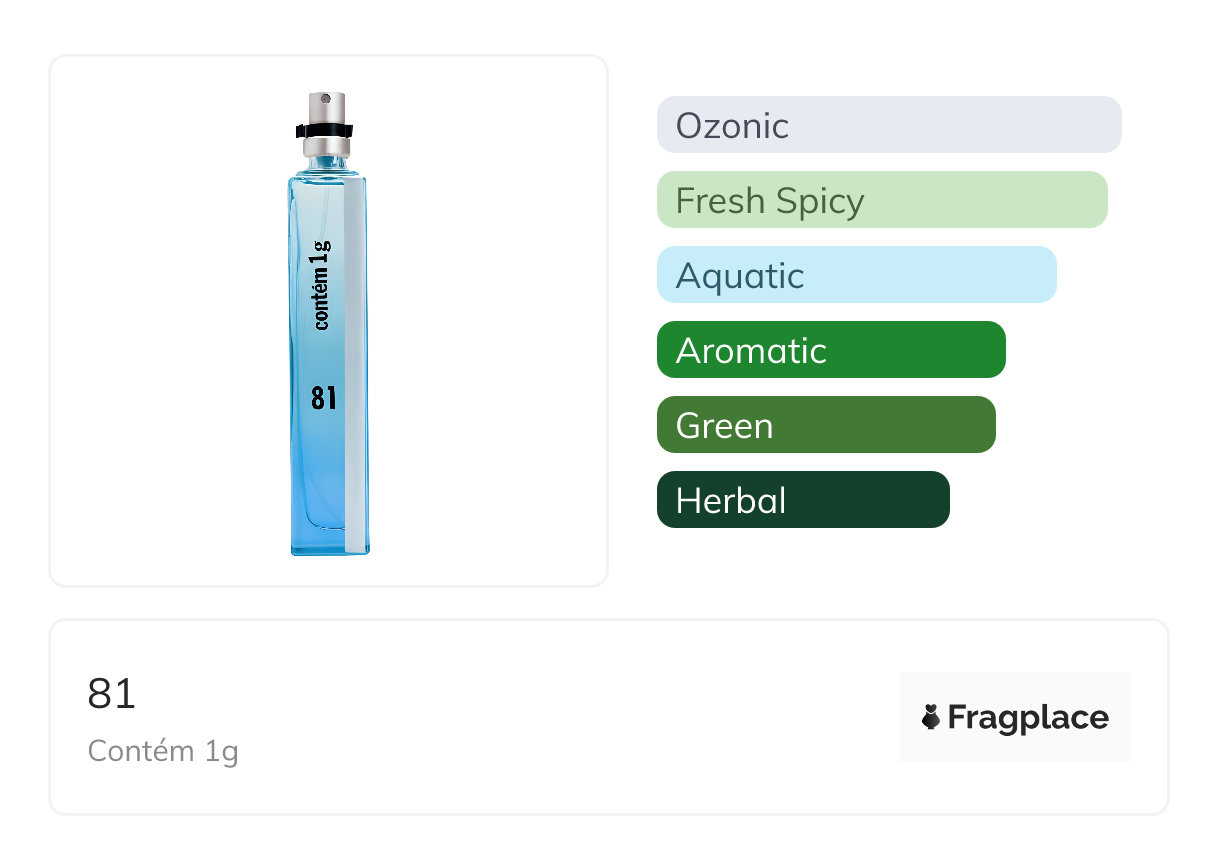
Task: Click the blank area right of the bottle in the image card
Action: [x=490, y=320]
